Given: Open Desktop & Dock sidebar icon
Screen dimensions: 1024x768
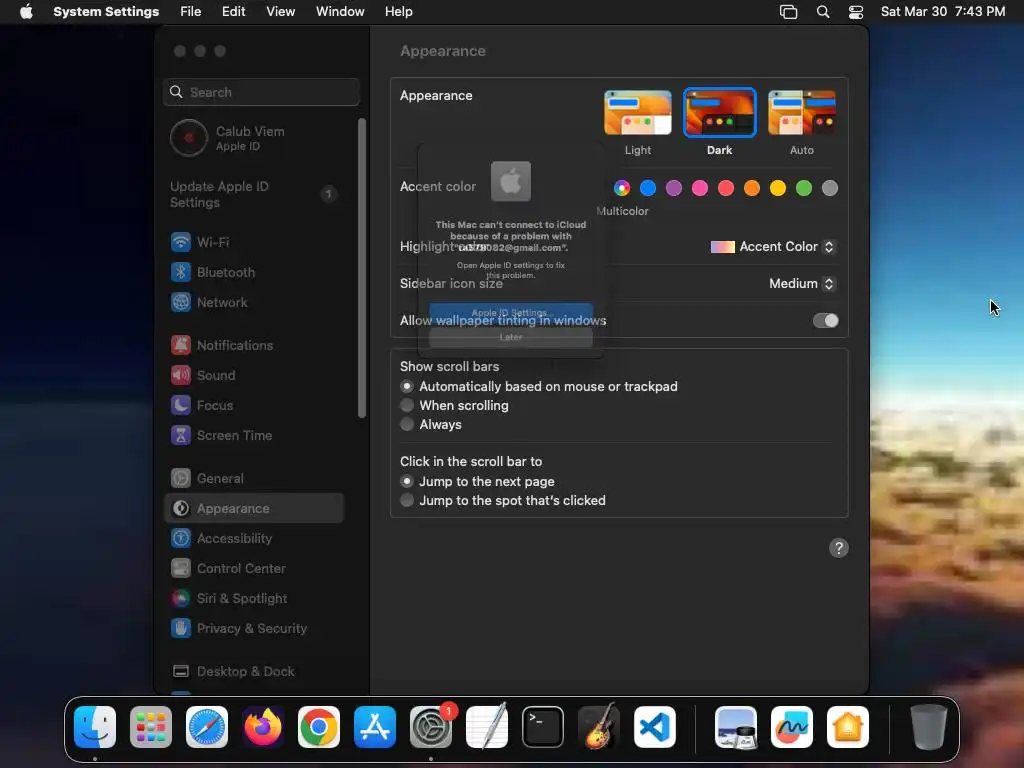Looking at the screenshot, I should tap(181, 671).
